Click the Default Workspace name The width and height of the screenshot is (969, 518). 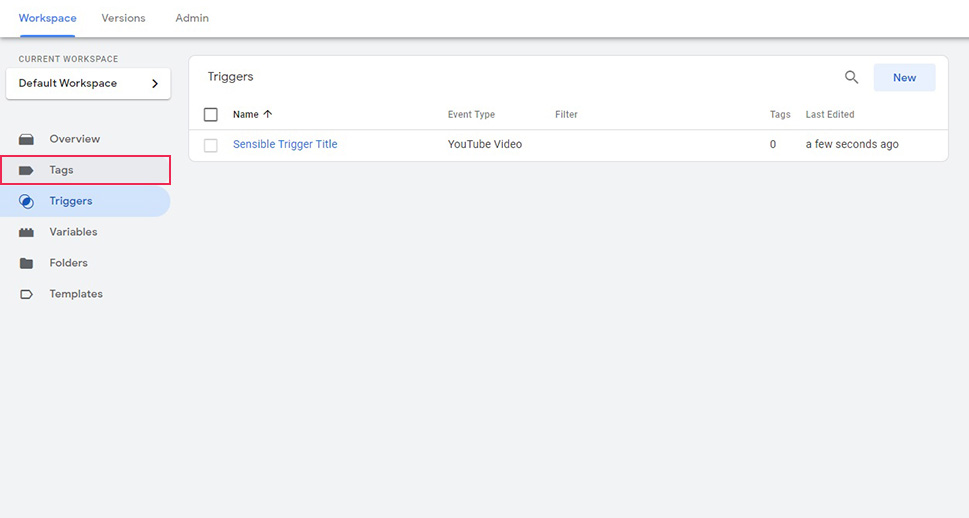pos(67,83)
